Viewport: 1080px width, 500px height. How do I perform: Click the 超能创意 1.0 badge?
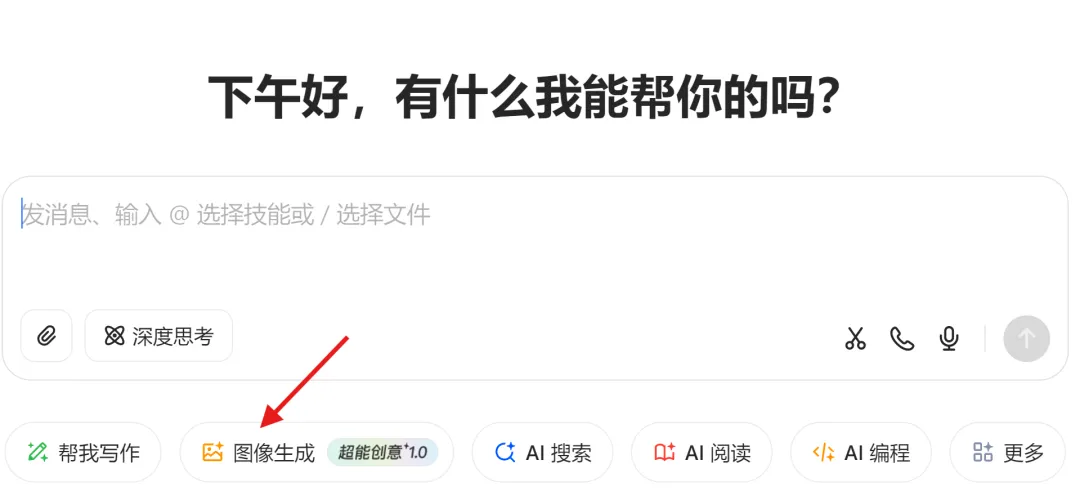383,452
